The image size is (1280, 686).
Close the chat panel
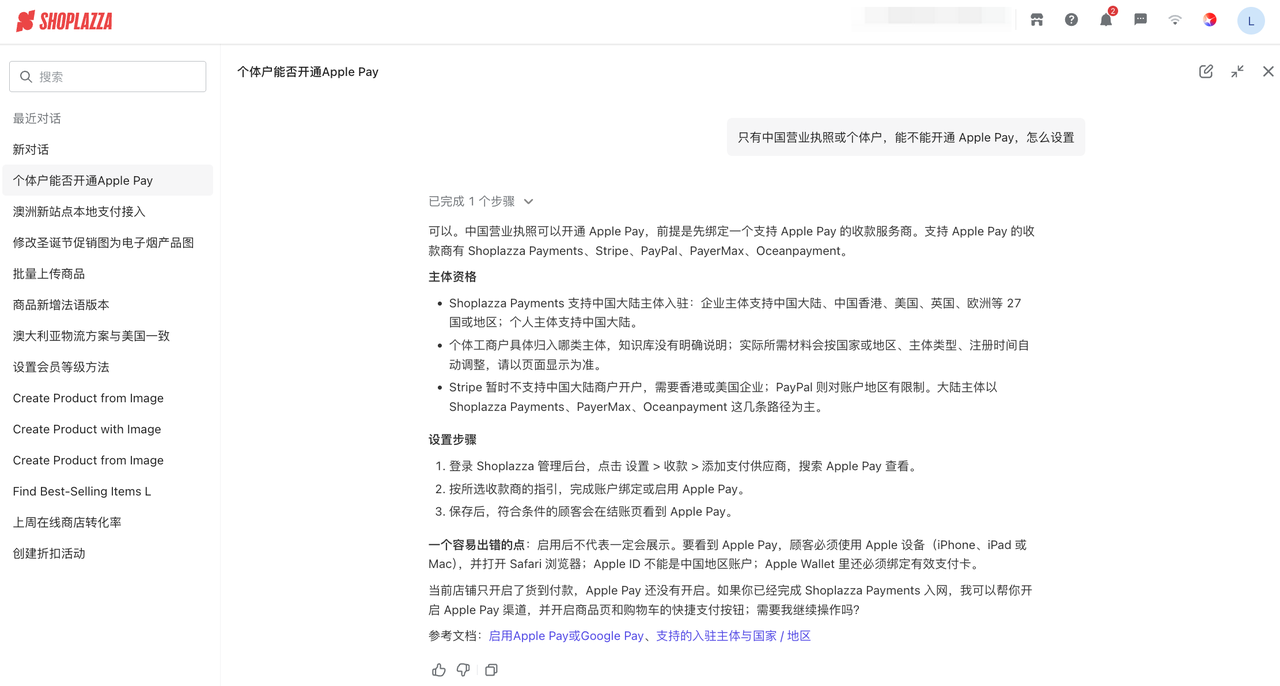(x=1268, y=72)
